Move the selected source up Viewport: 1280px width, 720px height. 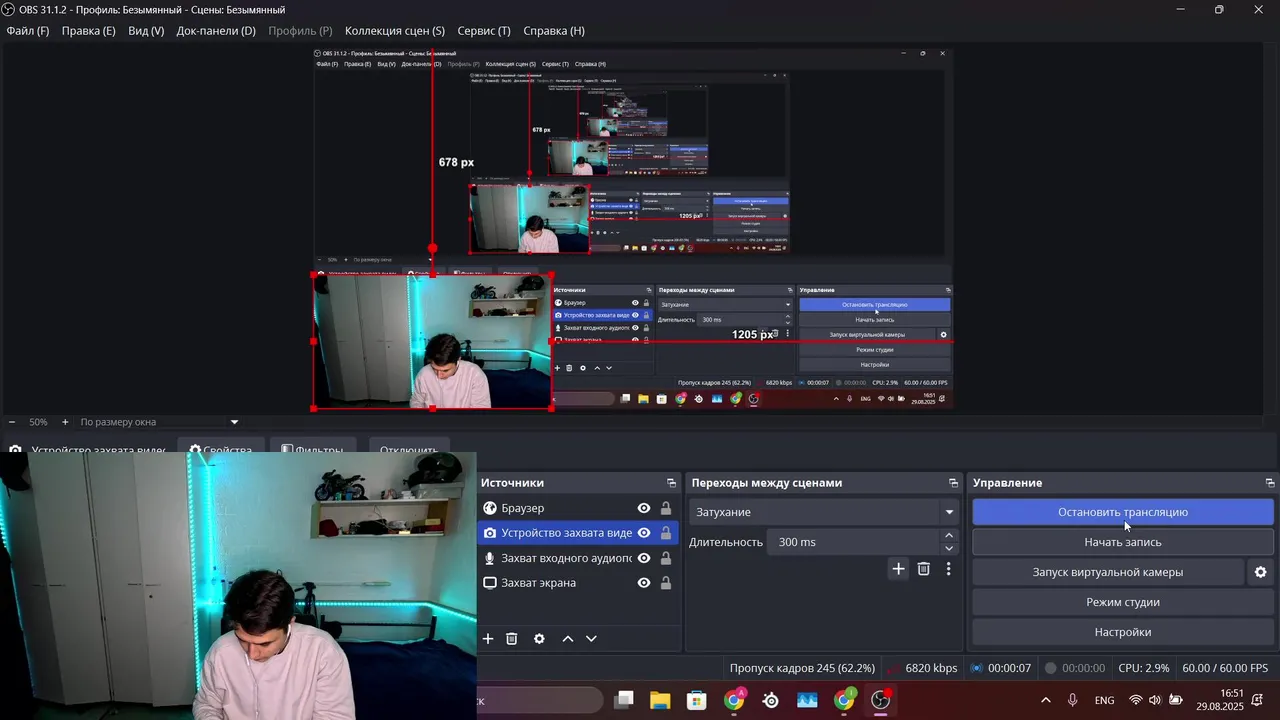(x=568, y=639)
